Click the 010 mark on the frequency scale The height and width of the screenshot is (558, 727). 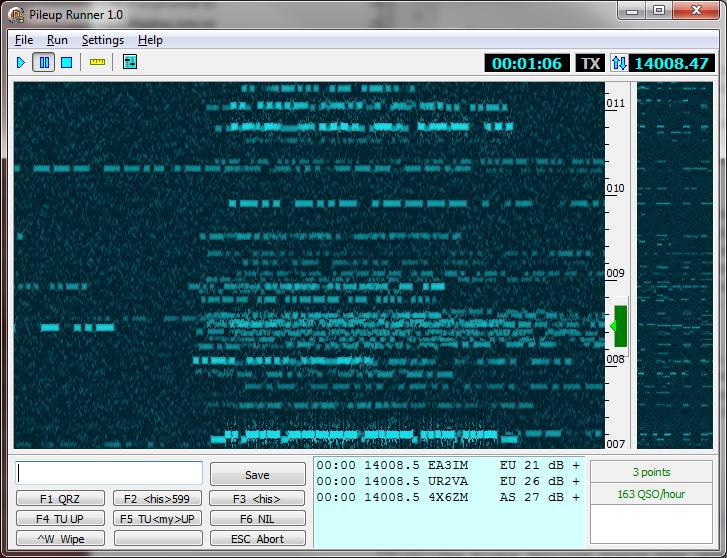(616, 188)
